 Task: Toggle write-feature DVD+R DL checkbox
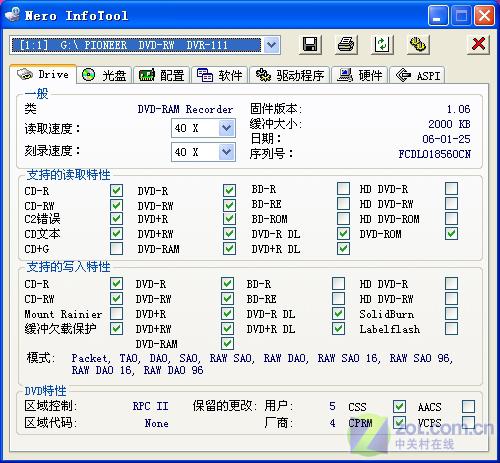point(338,329)
